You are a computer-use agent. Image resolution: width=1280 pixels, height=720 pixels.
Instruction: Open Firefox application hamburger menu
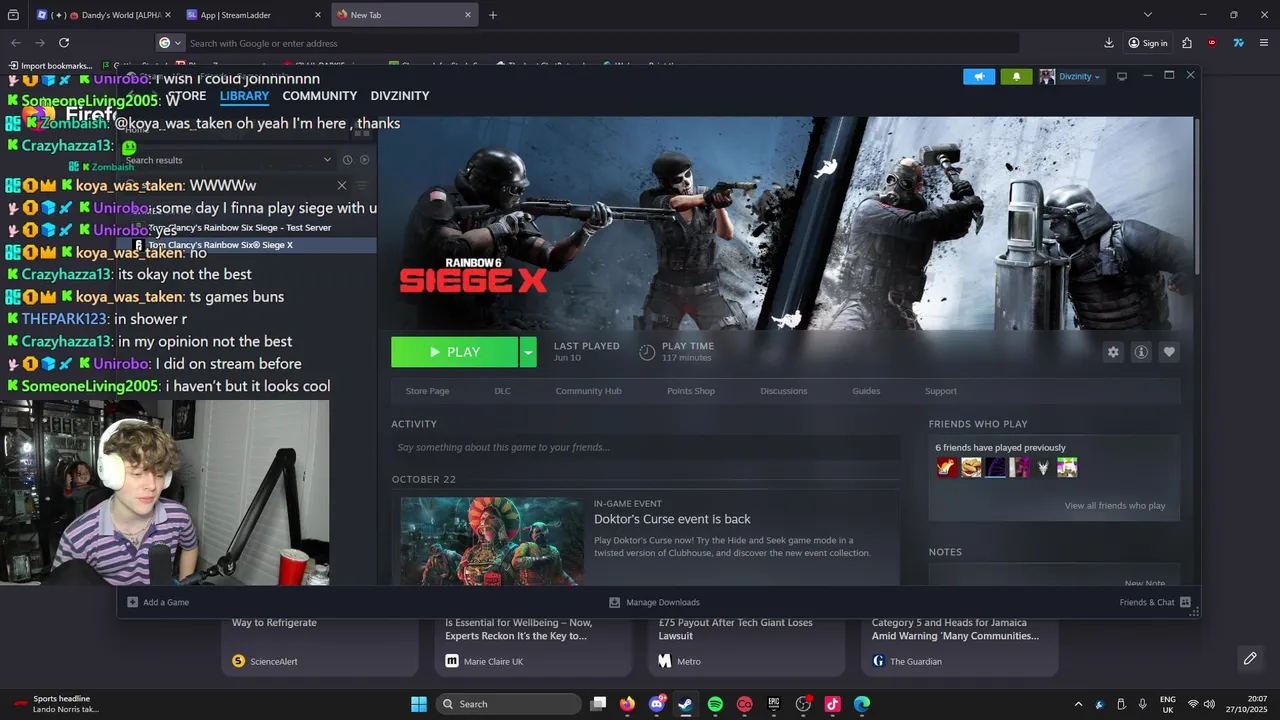pos(1264,43)
